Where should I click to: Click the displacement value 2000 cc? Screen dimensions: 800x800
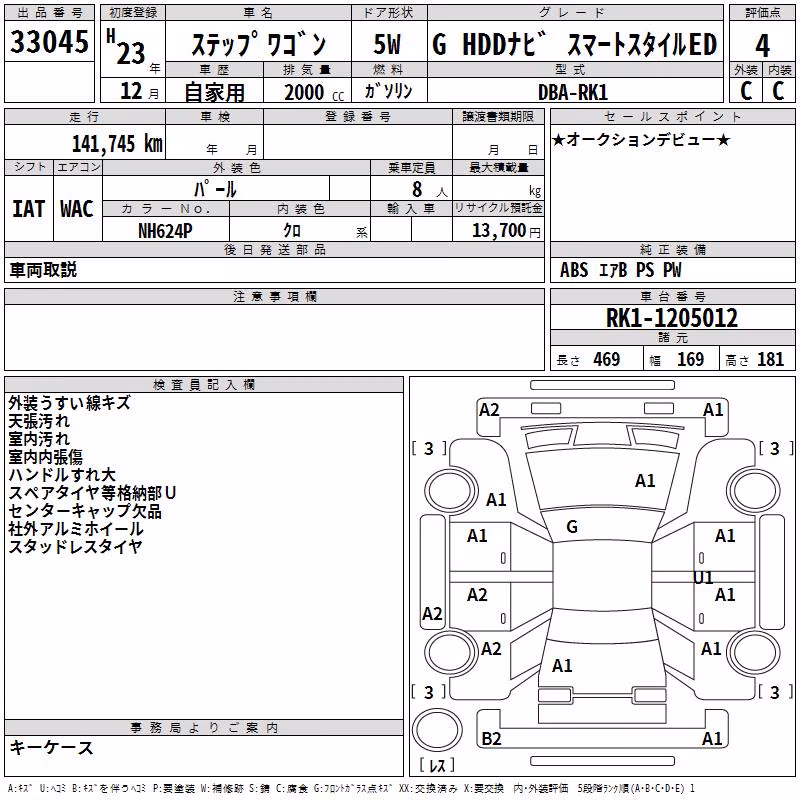314,92
